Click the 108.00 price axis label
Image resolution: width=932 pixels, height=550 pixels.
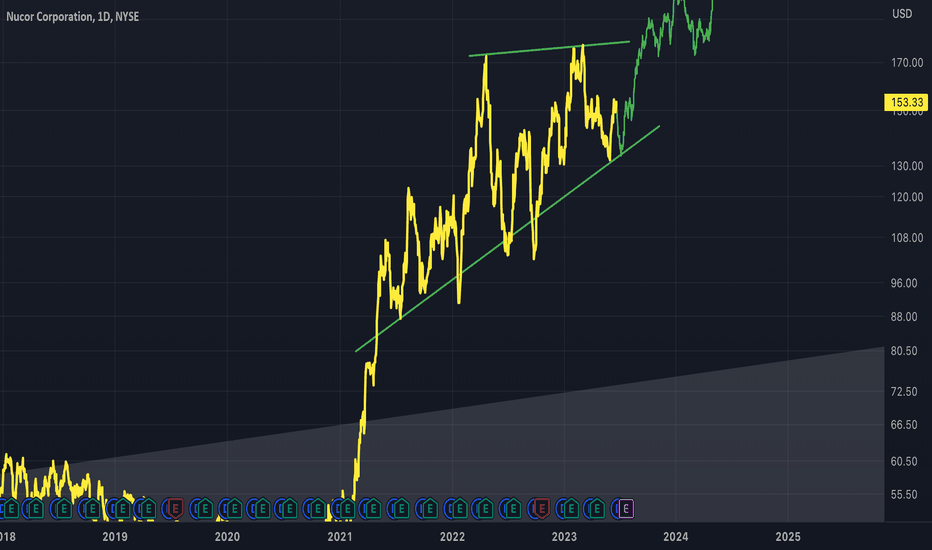(x=907, y=238)
